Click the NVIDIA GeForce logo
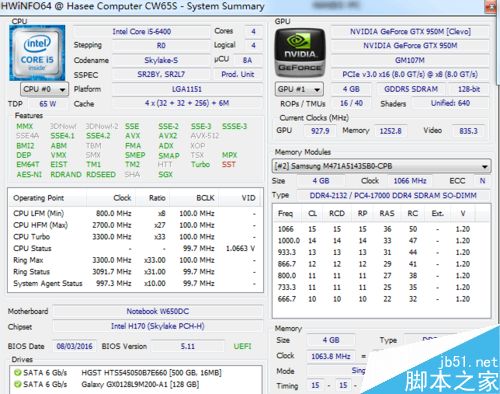 tap(300, 53)
